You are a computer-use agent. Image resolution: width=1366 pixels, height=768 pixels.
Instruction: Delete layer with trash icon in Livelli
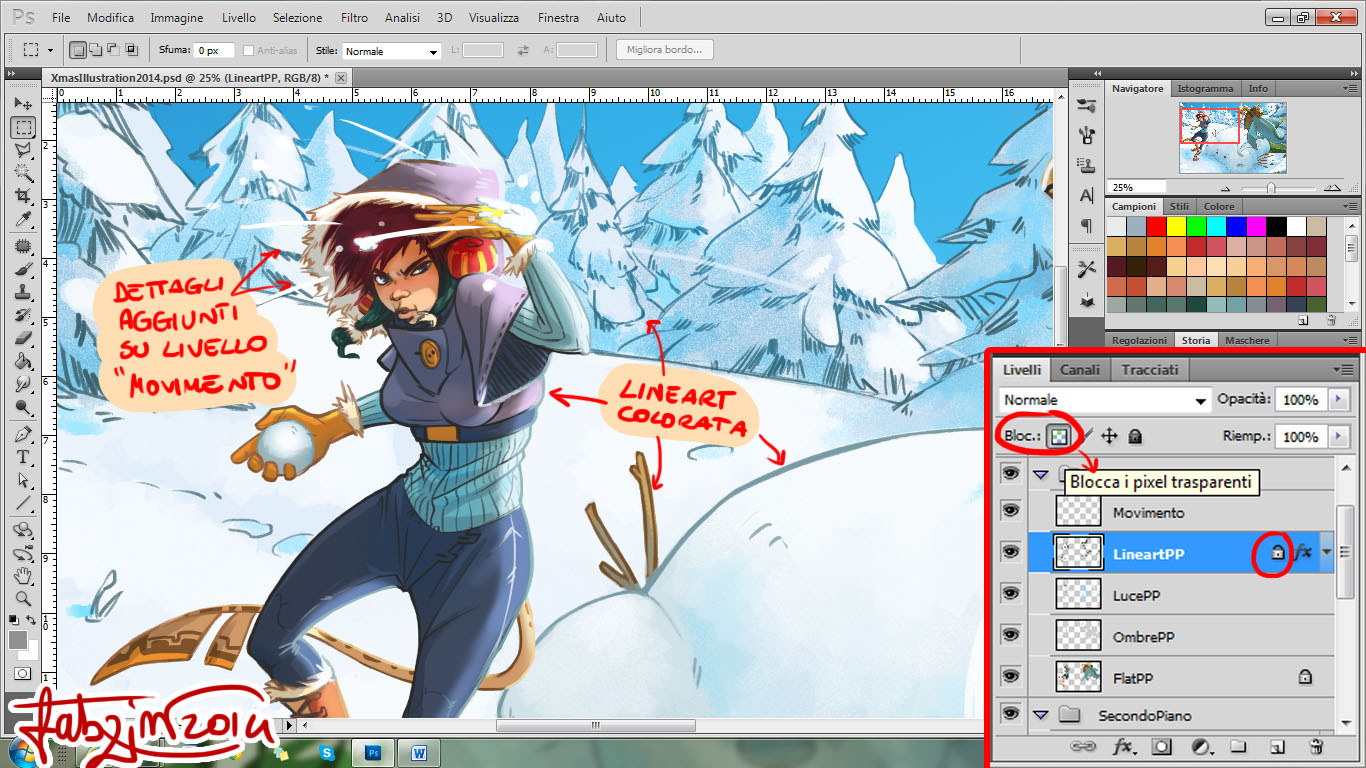click(x=1316, y=746)
